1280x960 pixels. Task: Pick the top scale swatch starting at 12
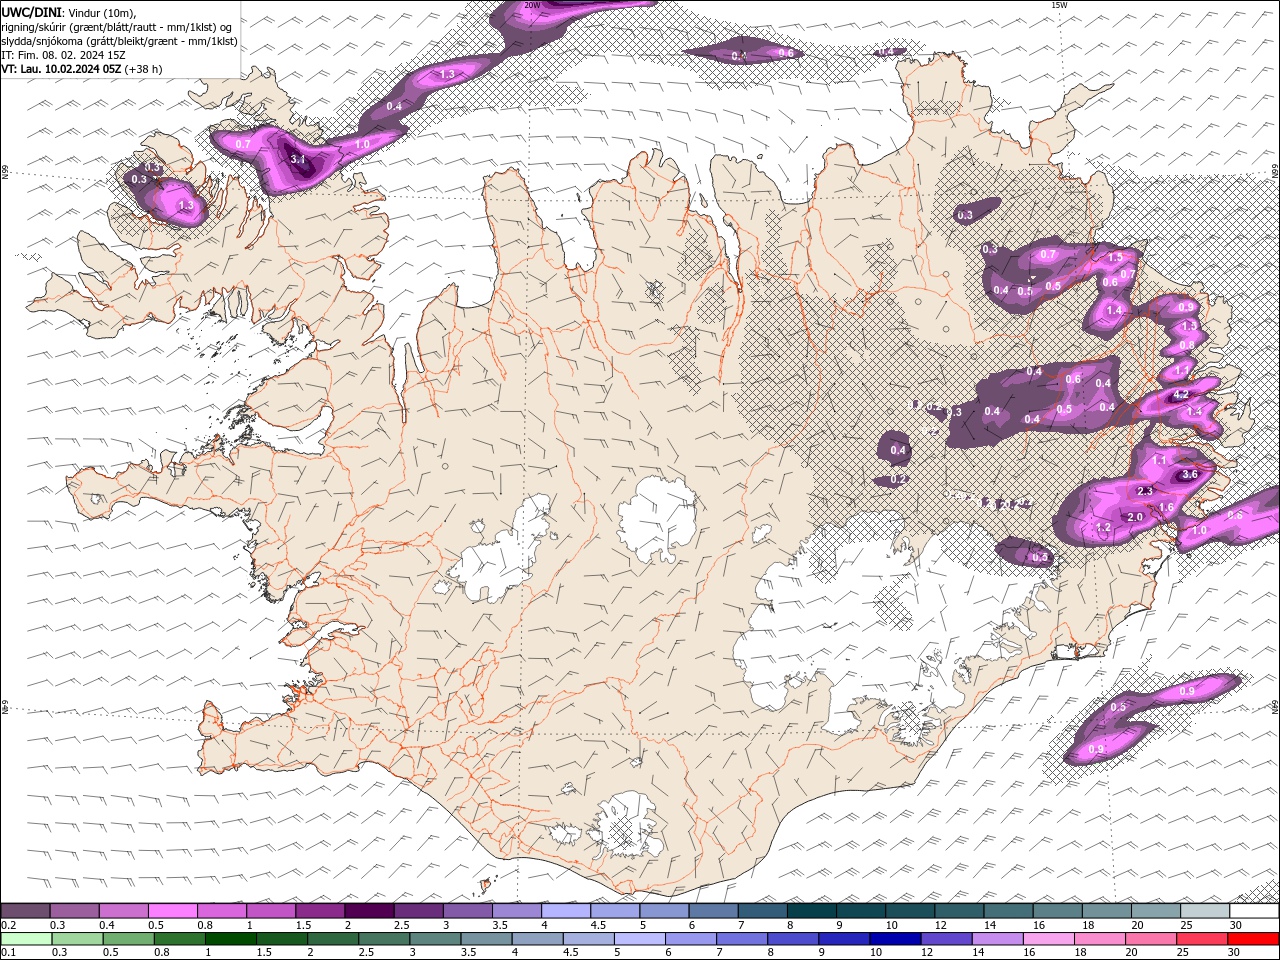(960, 911)
